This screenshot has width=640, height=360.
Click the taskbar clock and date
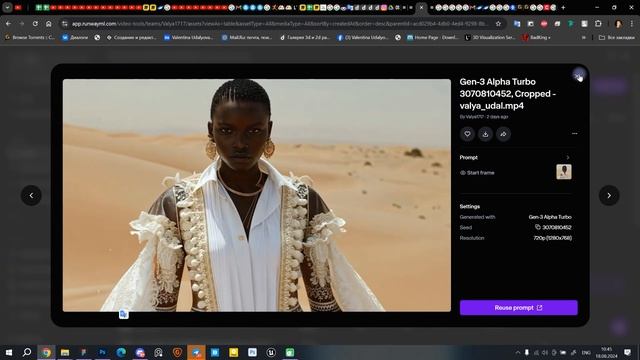(x=607, y=353)
